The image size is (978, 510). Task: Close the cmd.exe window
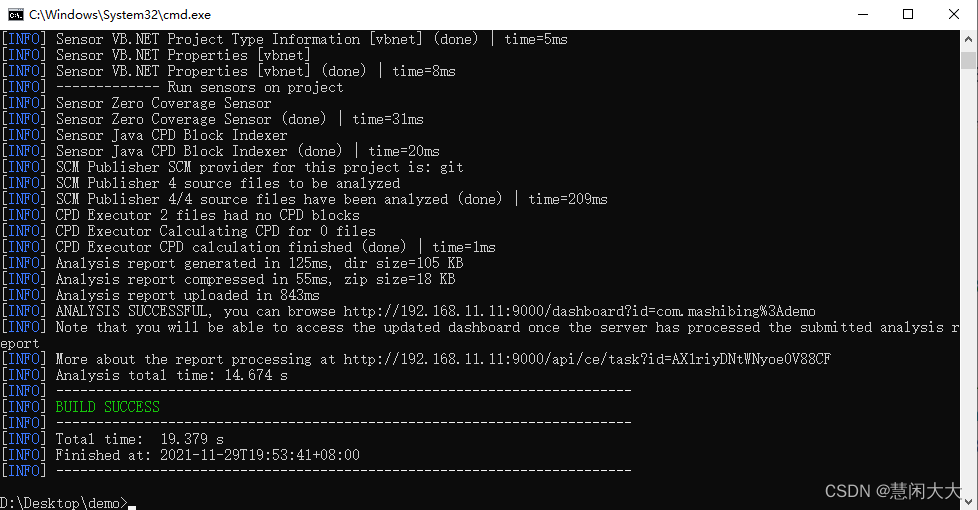[x=954, y=14]
